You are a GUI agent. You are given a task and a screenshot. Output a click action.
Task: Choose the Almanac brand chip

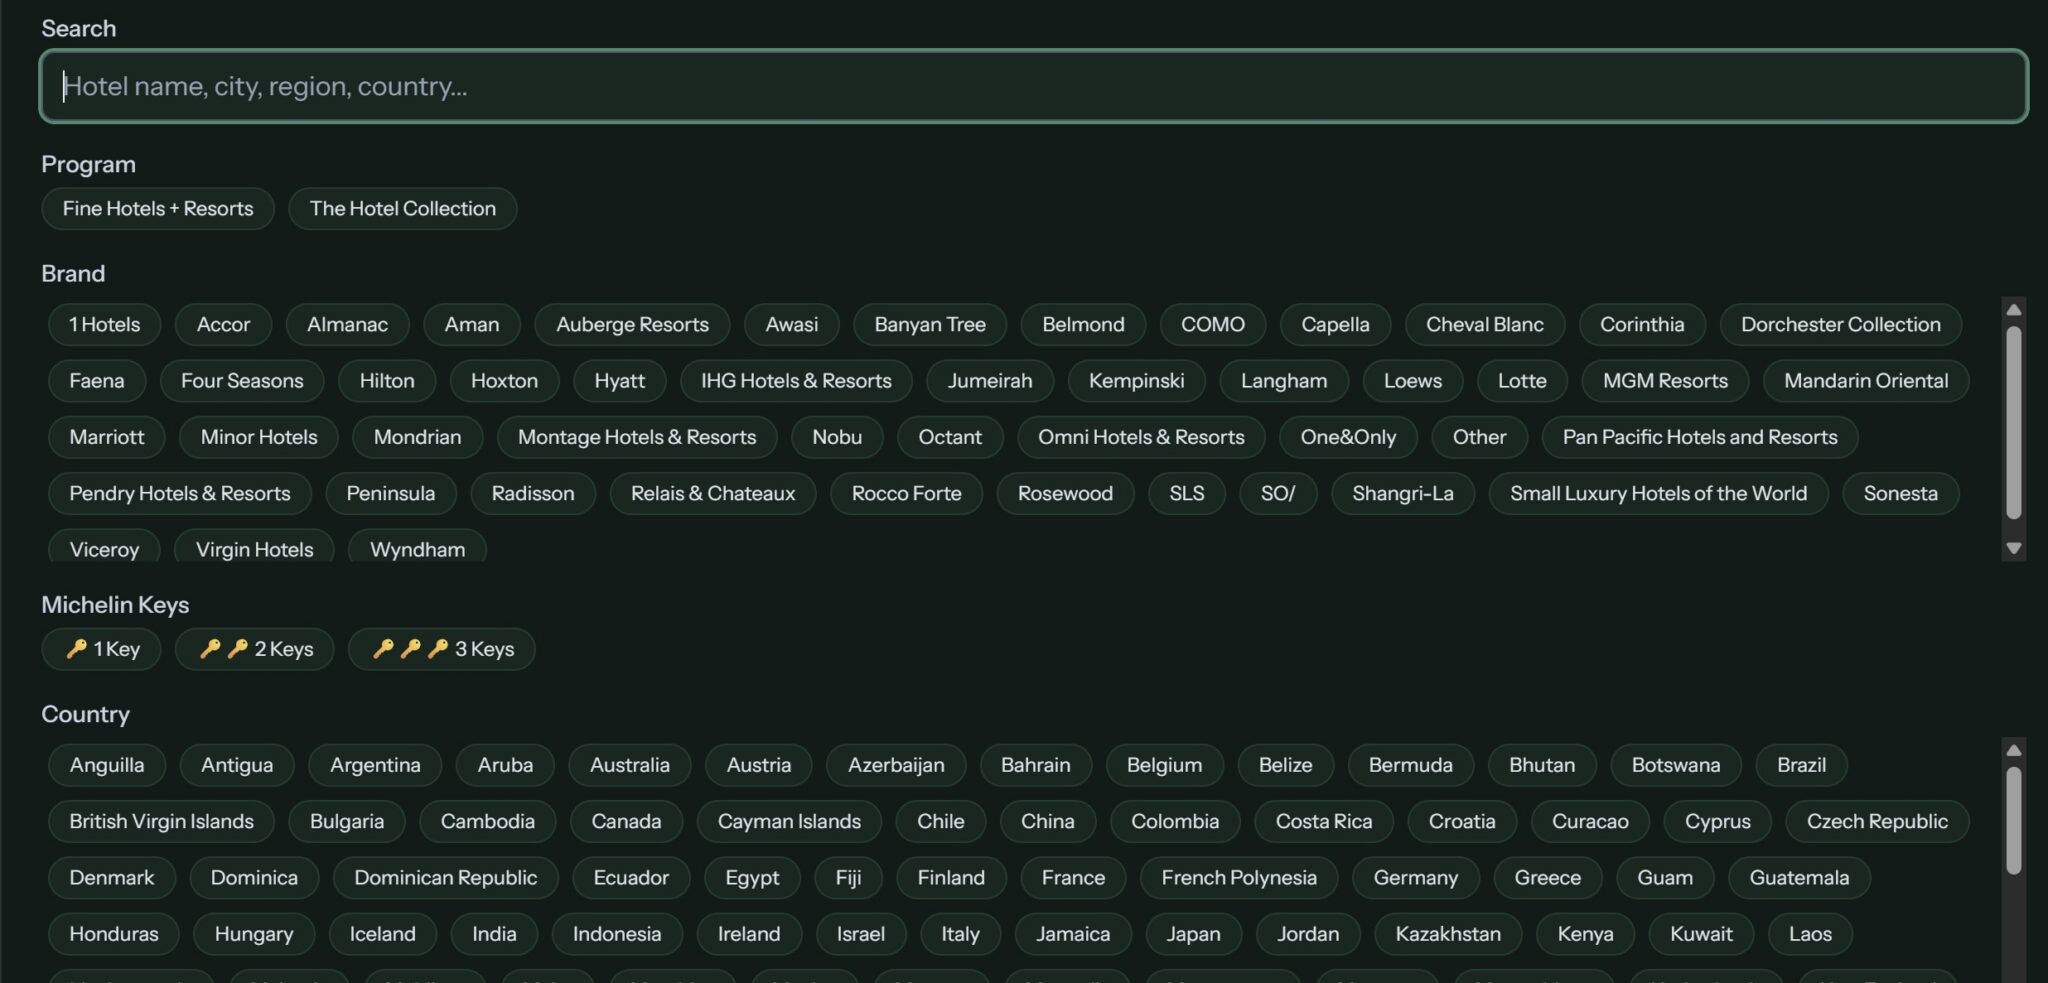[x=347, y=325]
